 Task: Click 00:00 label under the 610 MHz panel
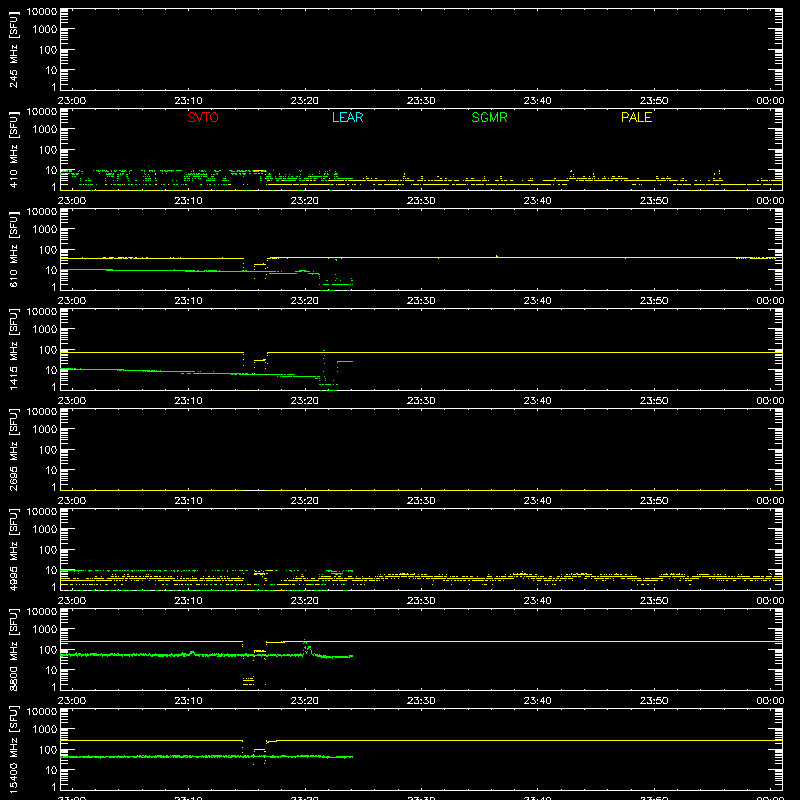(770, 301)
